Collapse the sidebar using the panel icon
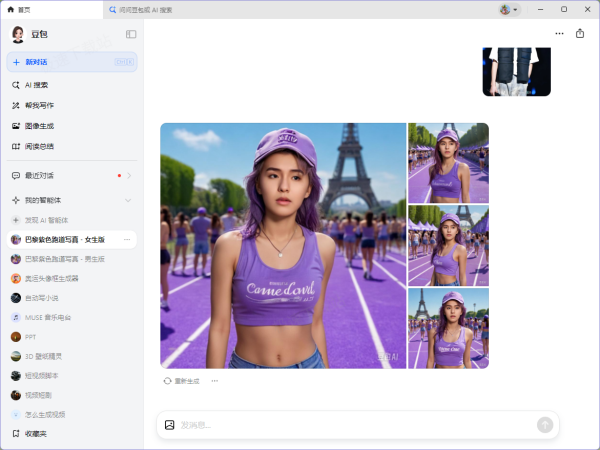The height and width of the screenshot is (450, 600). pos(131,34)
